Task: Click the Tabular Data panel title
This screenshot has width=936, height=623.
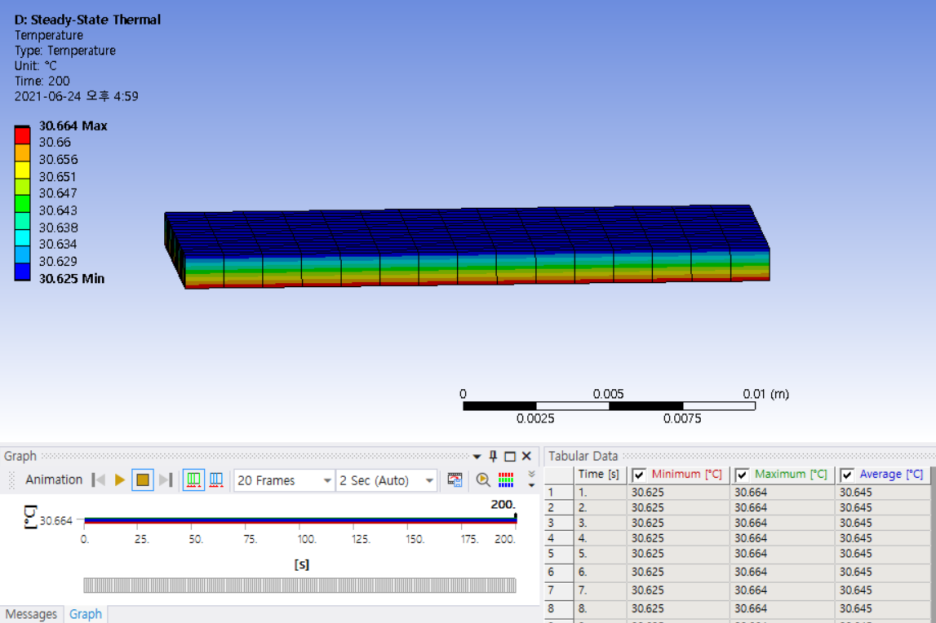Action: pos(583,457)
